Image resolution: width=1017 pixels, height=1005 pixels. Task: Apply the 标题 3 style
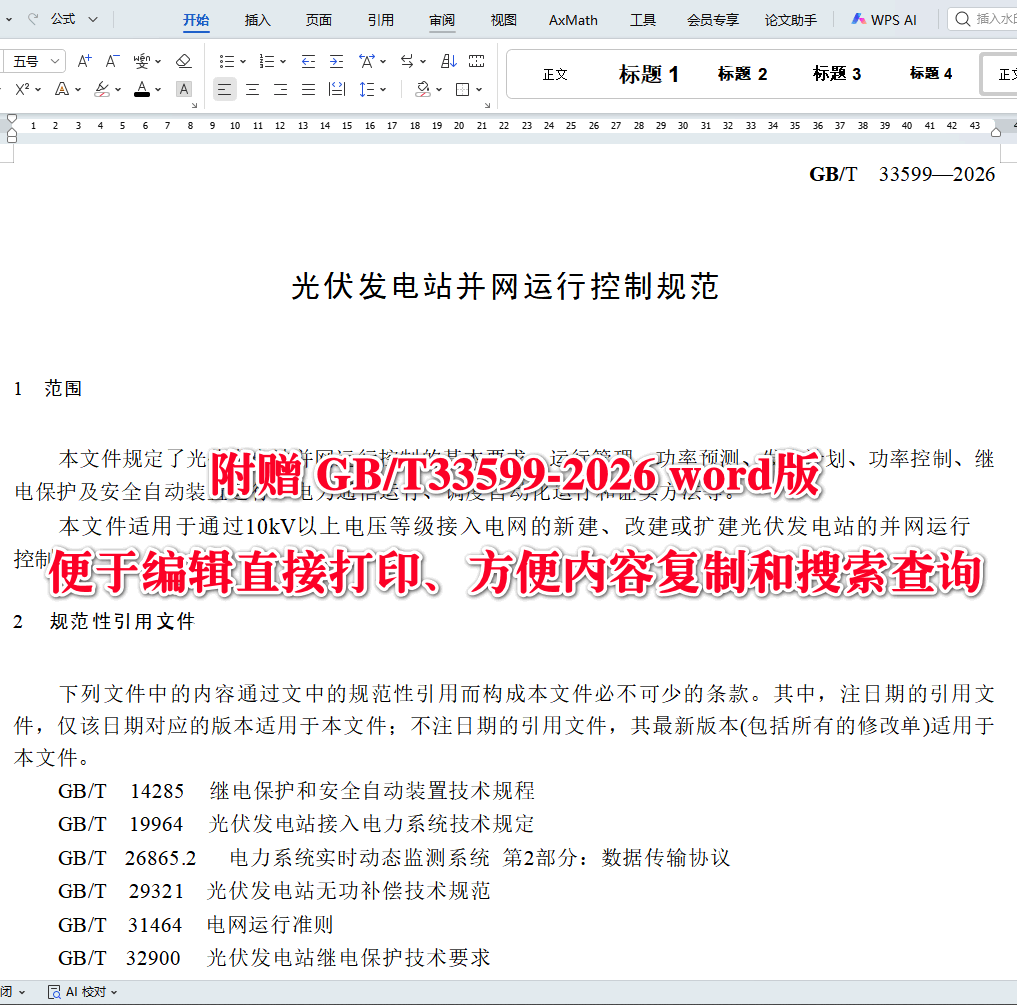837,74
